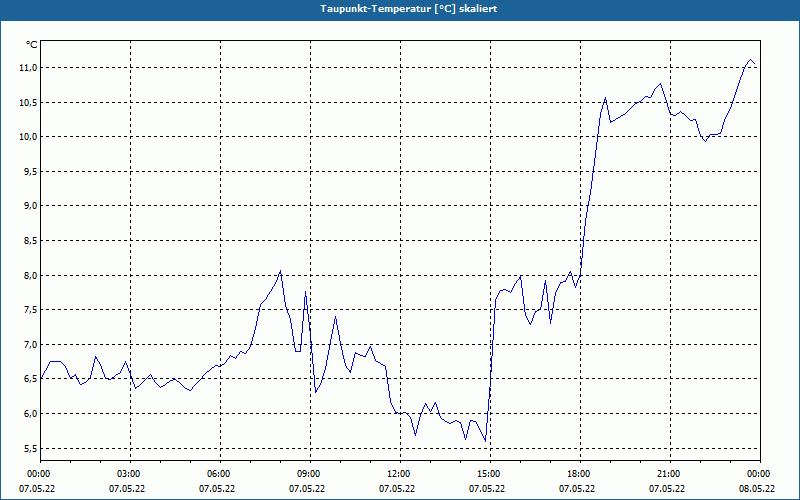Select the "07.05.22" date under 18:00
This screenshot has width=800, height=500.
577,489
